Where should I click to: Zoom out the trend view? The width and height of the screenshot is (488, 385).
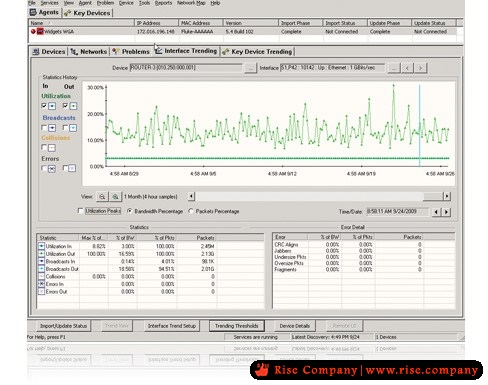pos(102,197)
